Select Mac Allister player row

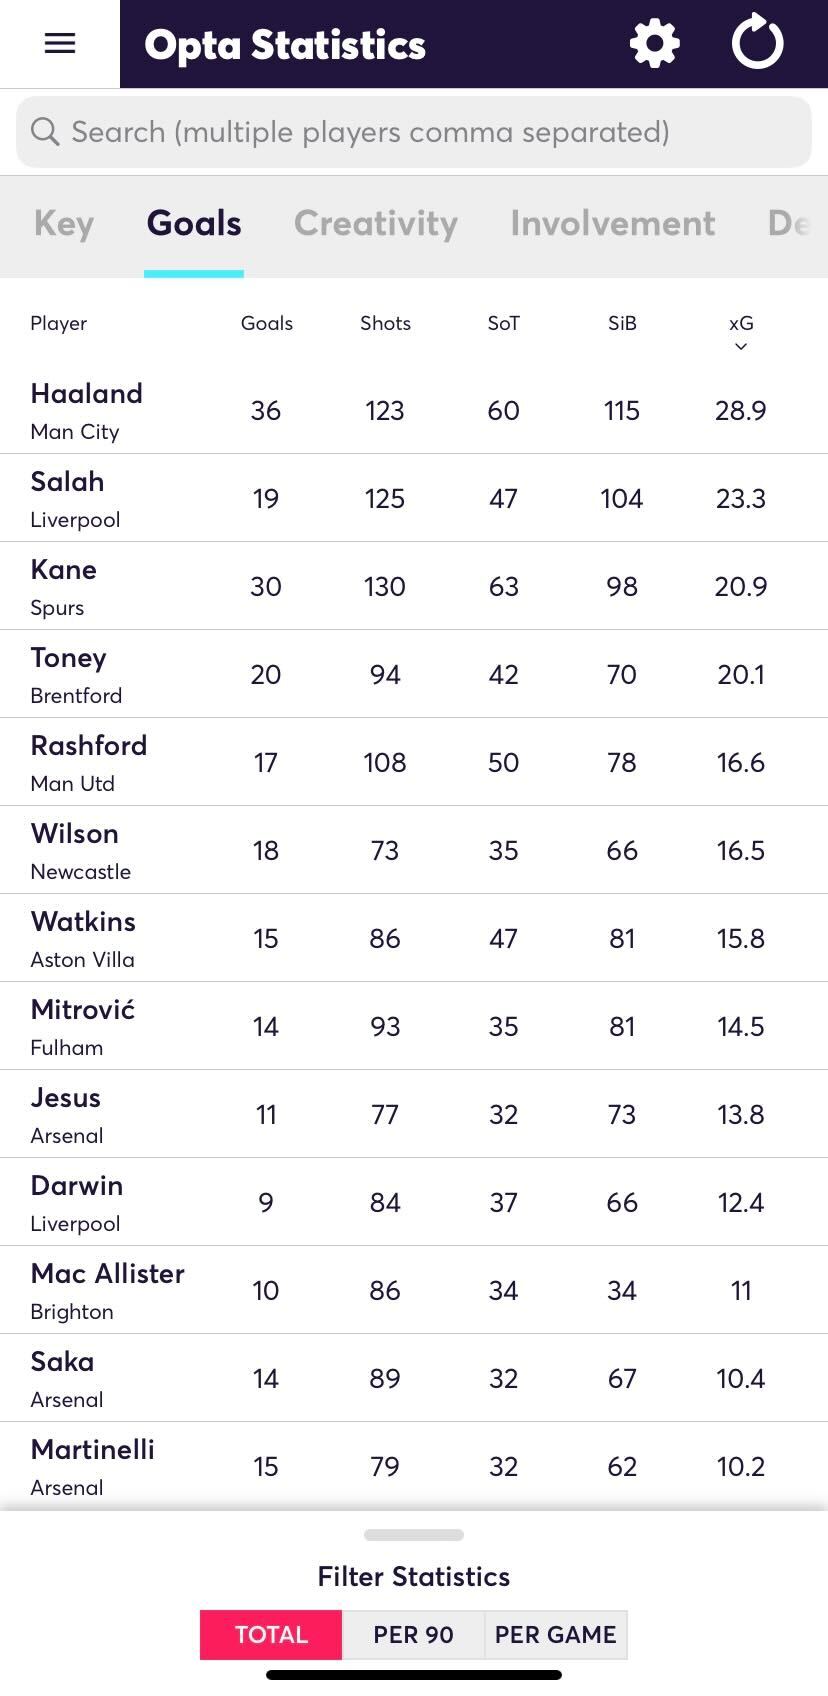click(x=414, y=1290)
